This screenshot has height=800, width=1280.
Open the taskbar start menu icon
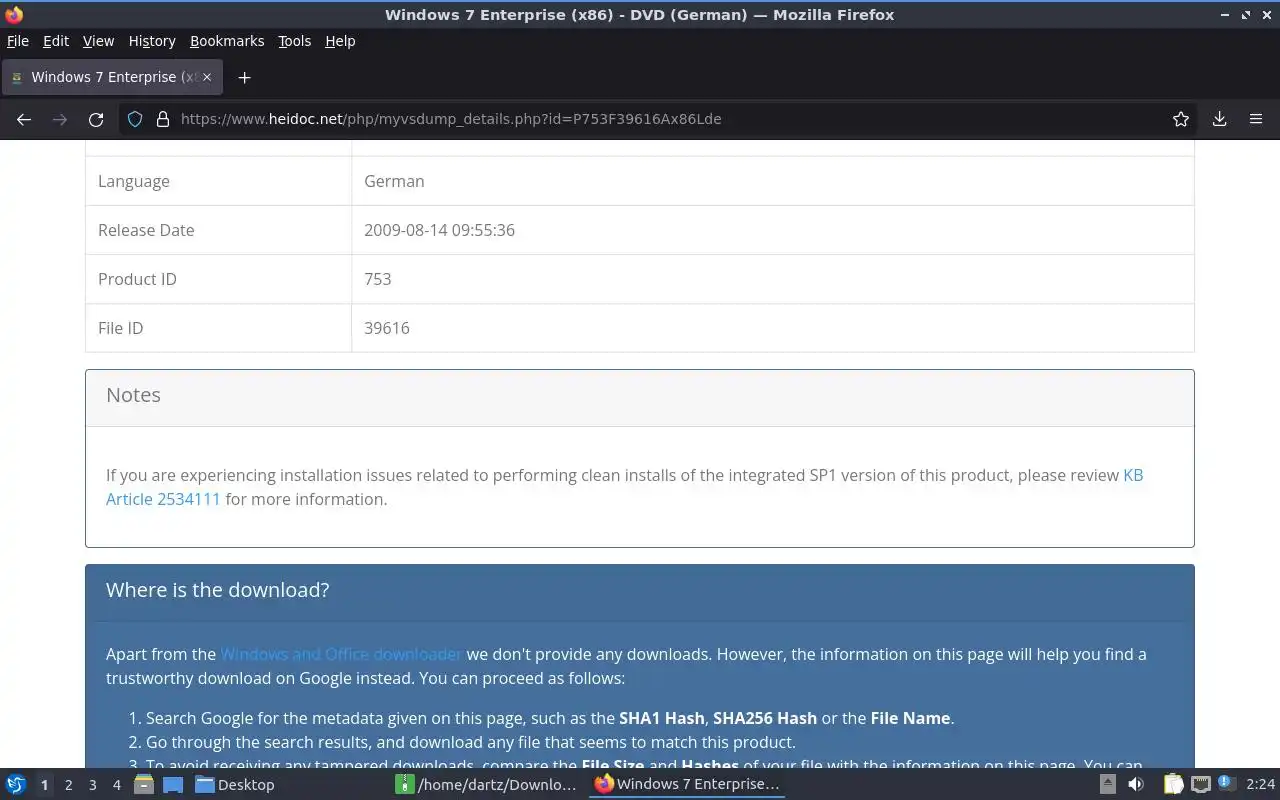16,784
